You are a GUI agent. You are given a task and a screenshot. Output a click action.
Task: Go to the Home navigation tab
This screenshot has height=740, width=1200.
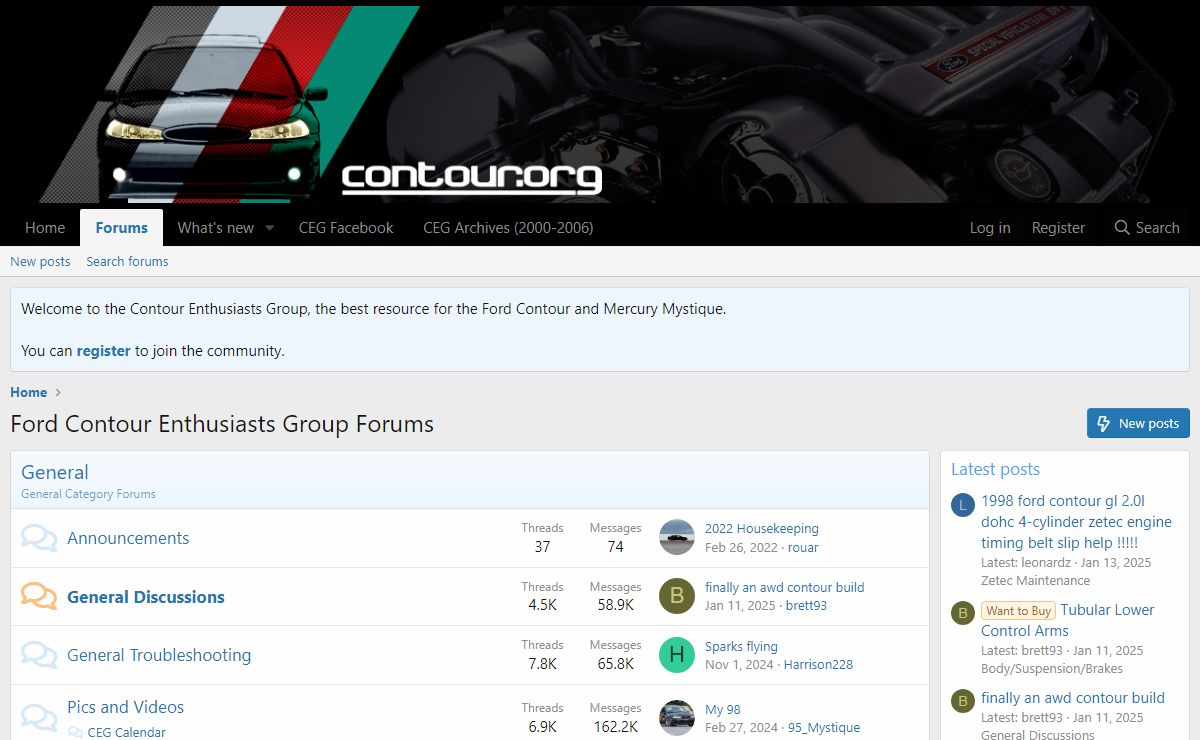pyautogui.click(x=45, y=228)
